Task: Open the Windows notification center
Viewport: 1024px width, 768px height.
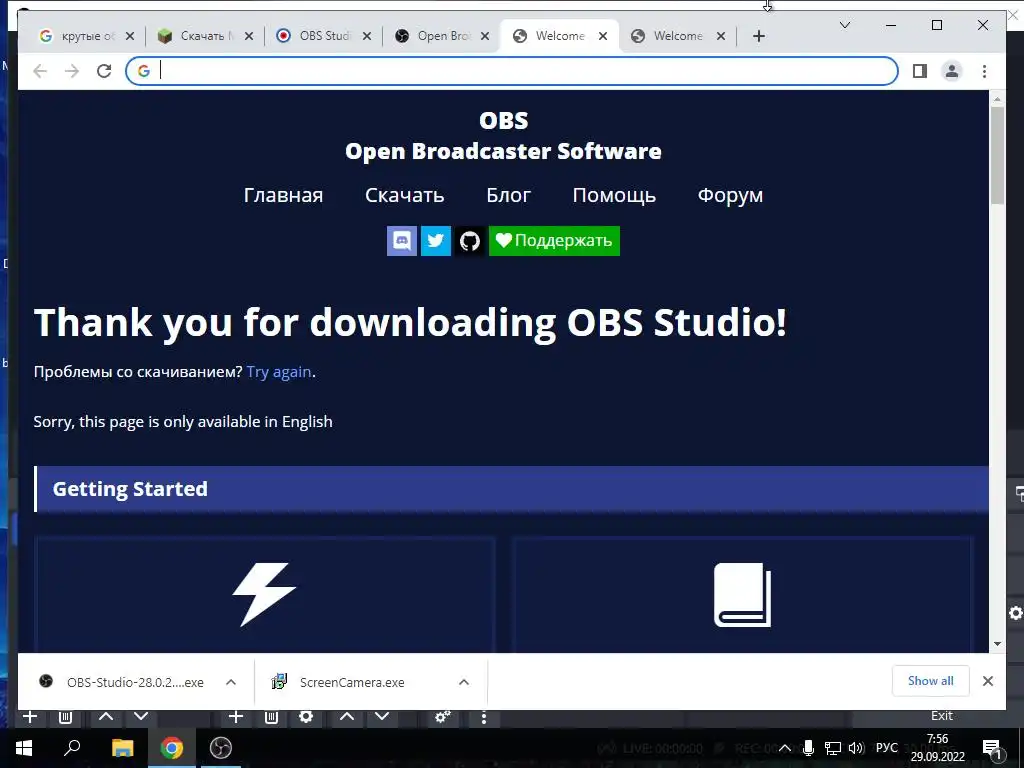Action: tap(992, 748)
